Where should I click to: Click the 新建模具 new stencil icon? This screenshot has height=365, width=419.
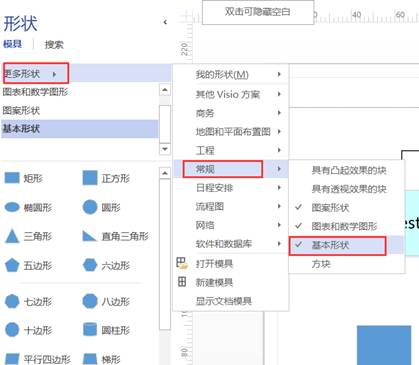182,282
